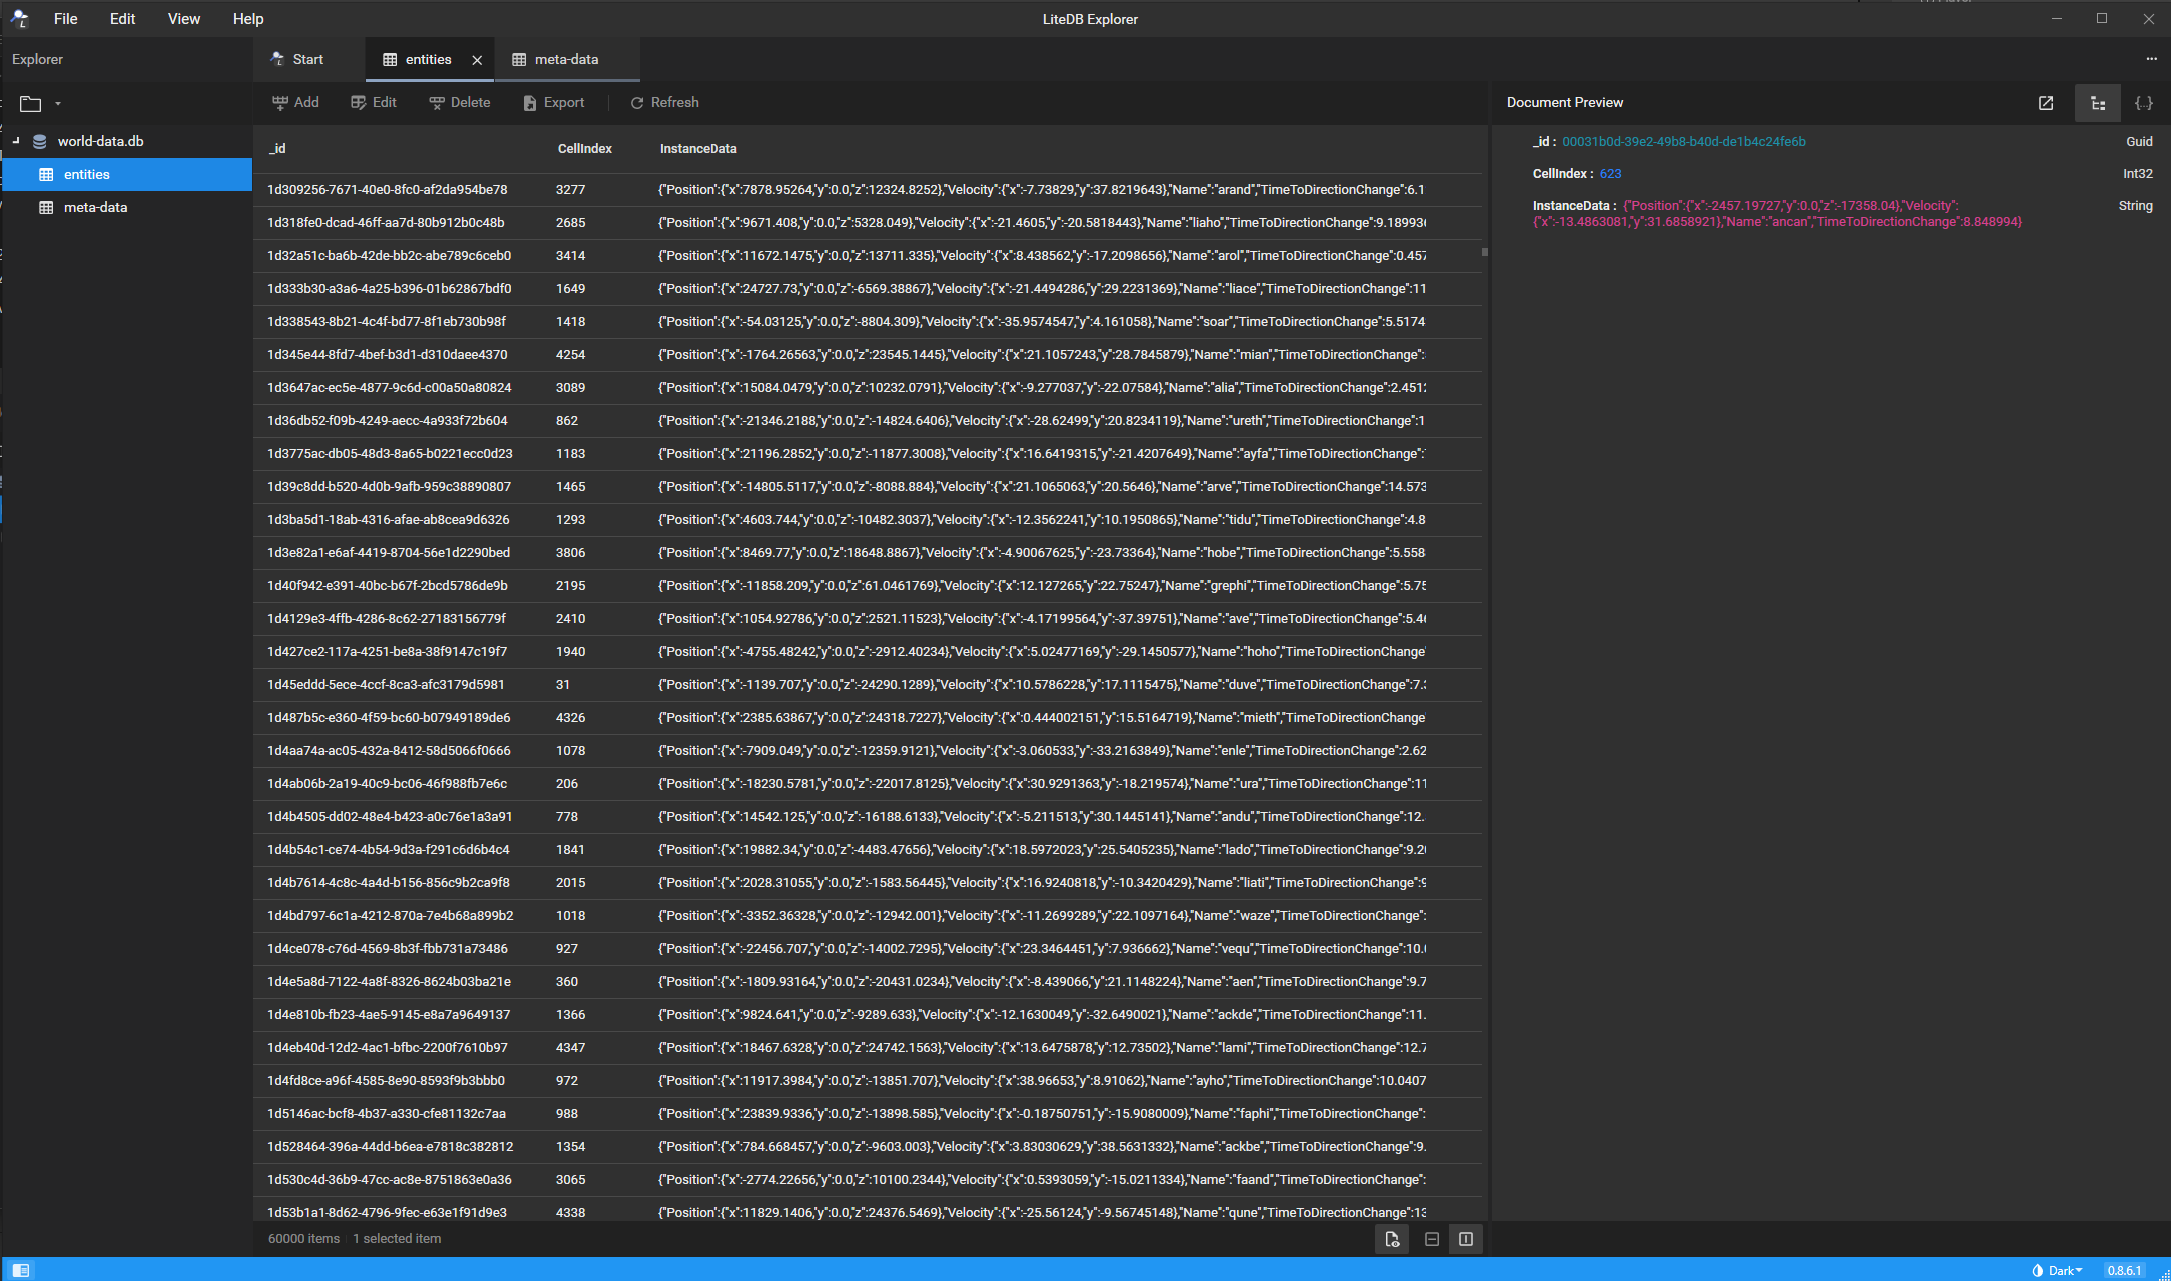Select row with CellIndex 2685
Viewport: 2171px width, 1281px height.
coord(867,222)
